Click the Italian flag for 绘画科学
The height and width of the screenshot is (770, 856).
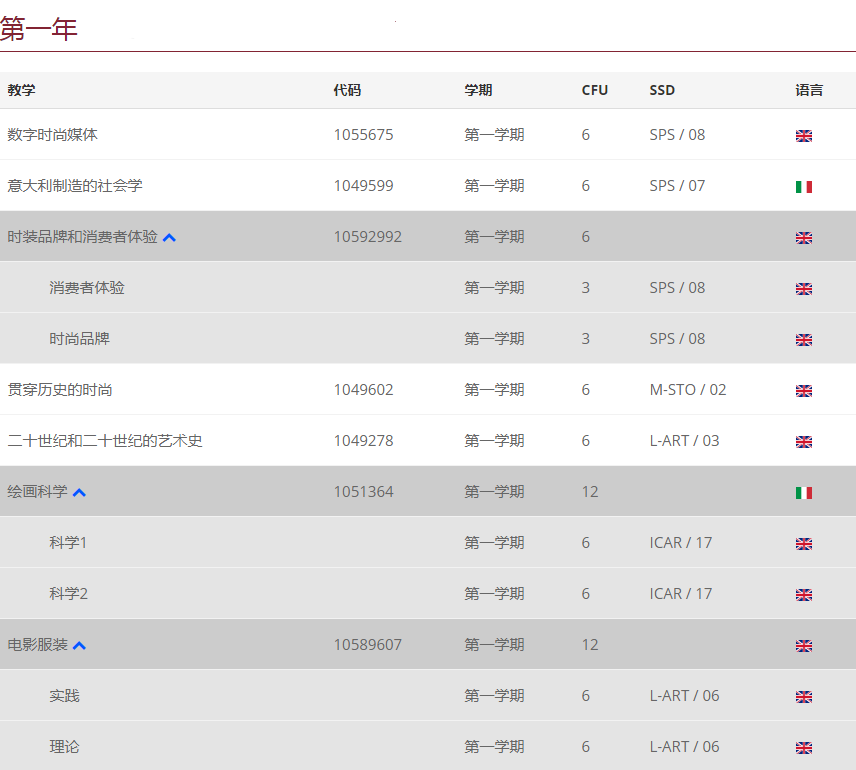tap(804, 493)
